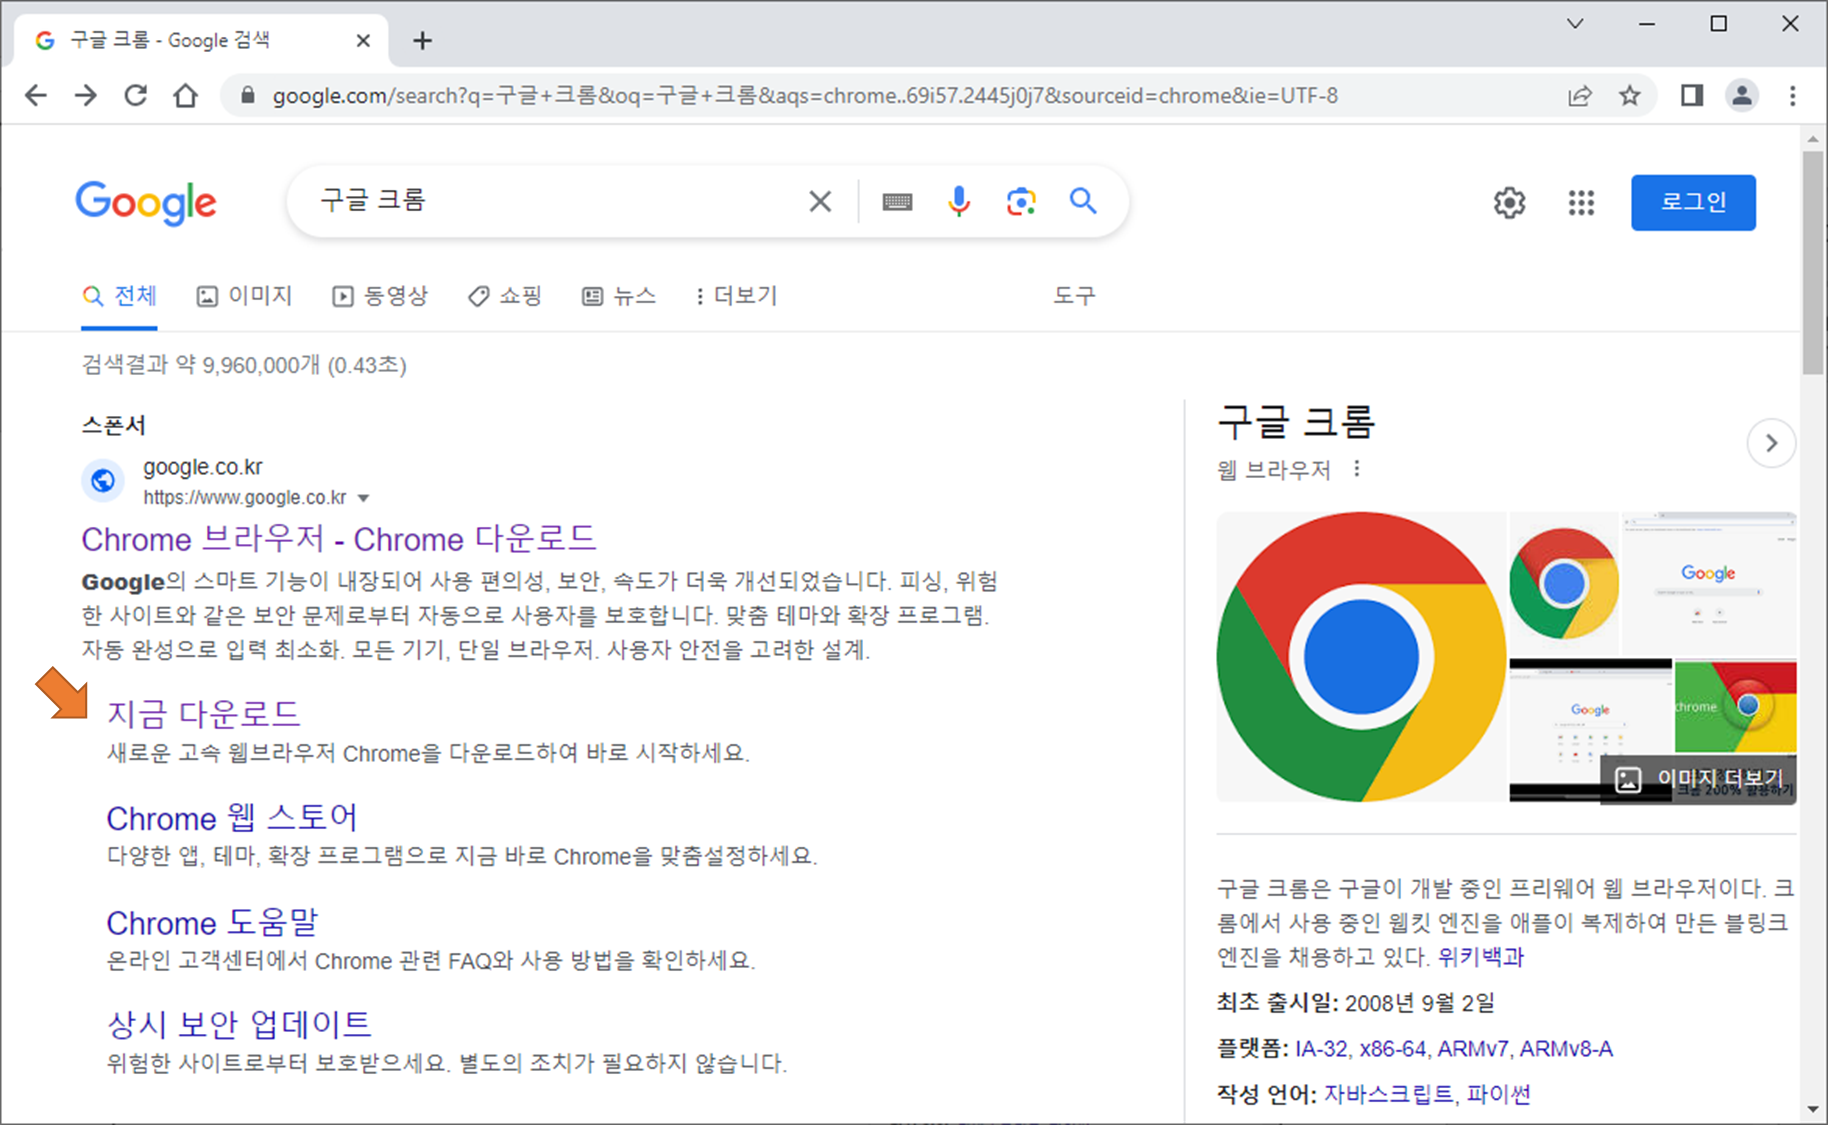Open the IA-32 platform link

[x=1321, y=1049]
